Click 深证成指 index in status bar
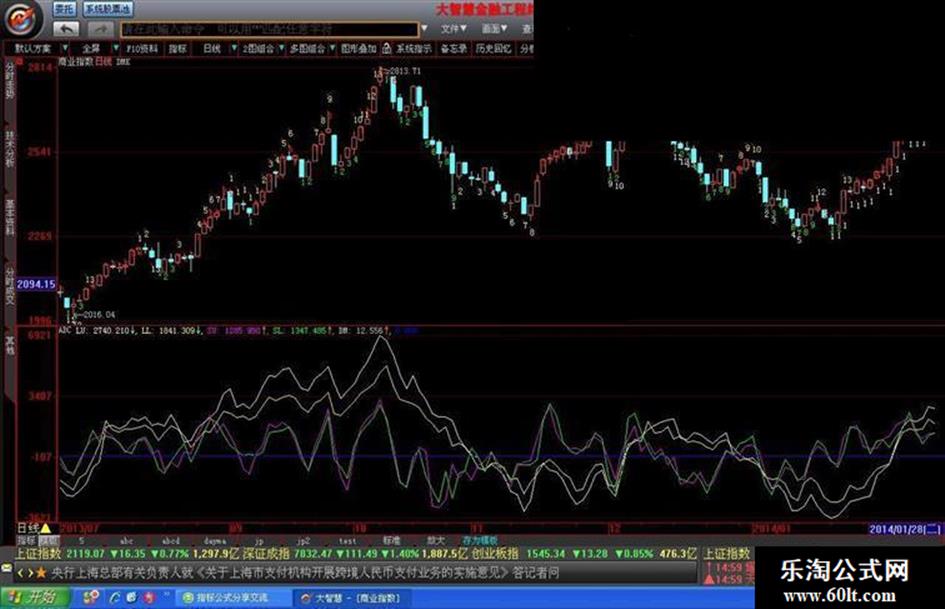 tap(266, 554)
